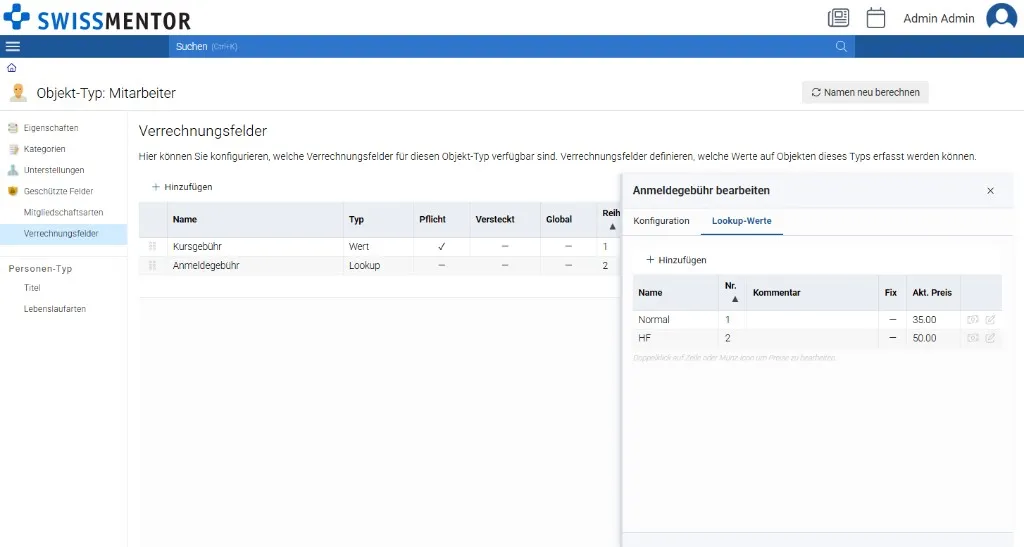Click Namen neu berechnen button
The width and height of the screenshot is (1024, 547).
865,92
